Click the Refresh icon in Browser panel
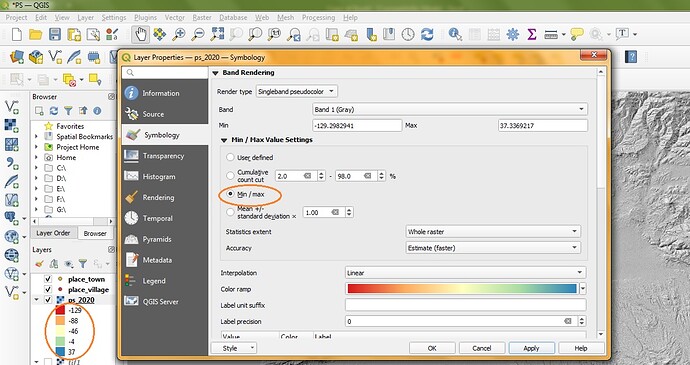Image resolution: width=690 pixels, height=365 pixels. pyautogui.click(x=54, y=111)
